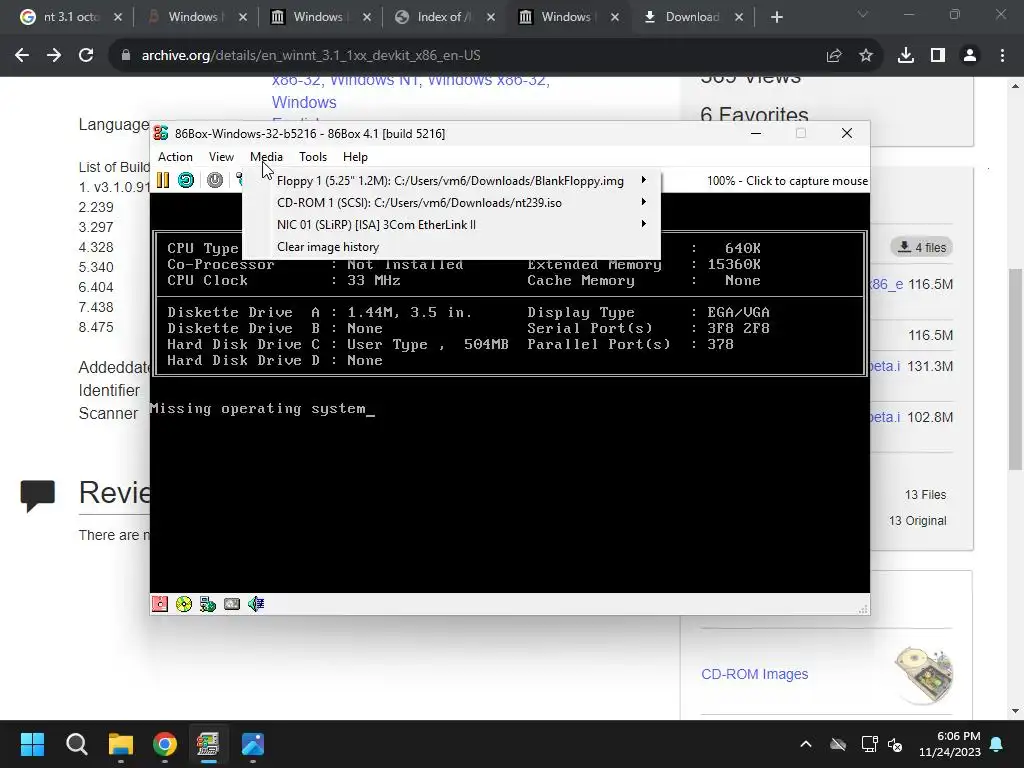Open the Tools menu in 86Box
The height and width of the screenshot is (768, 1024).
coord(313,157)
